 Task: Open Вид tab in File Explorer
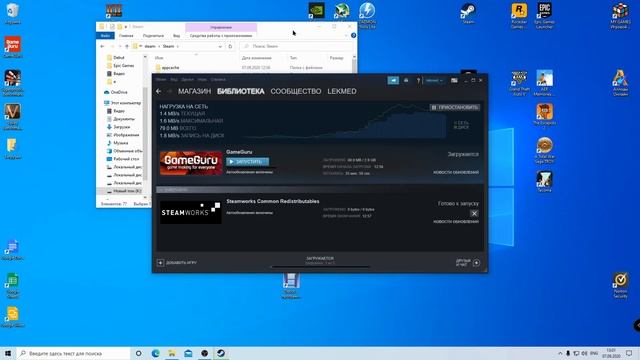pyautogui.click(x=176, y=36)
